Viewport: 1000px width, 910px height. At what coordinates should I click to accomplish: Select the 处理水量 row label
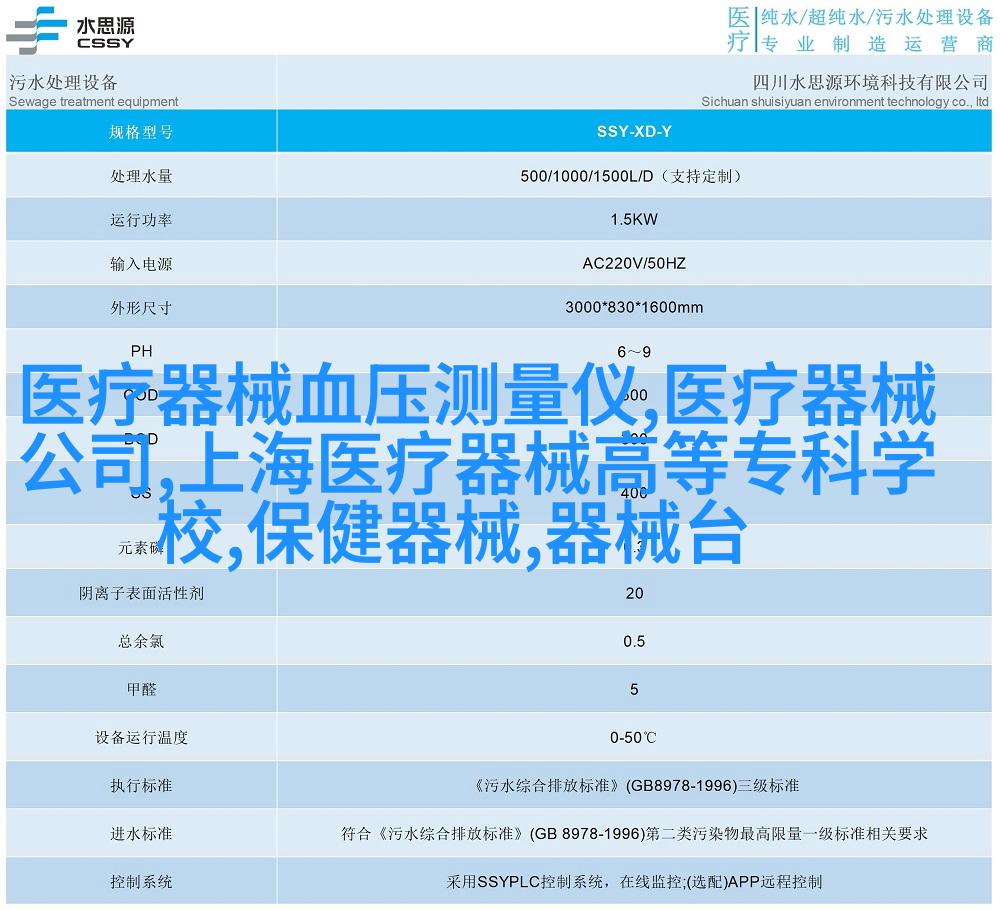pos(141,176)
